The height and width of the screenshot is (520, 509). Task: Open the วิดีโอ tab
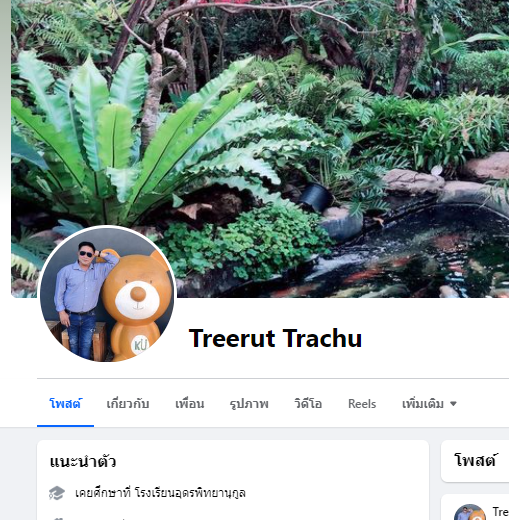(x=308, y=404)
